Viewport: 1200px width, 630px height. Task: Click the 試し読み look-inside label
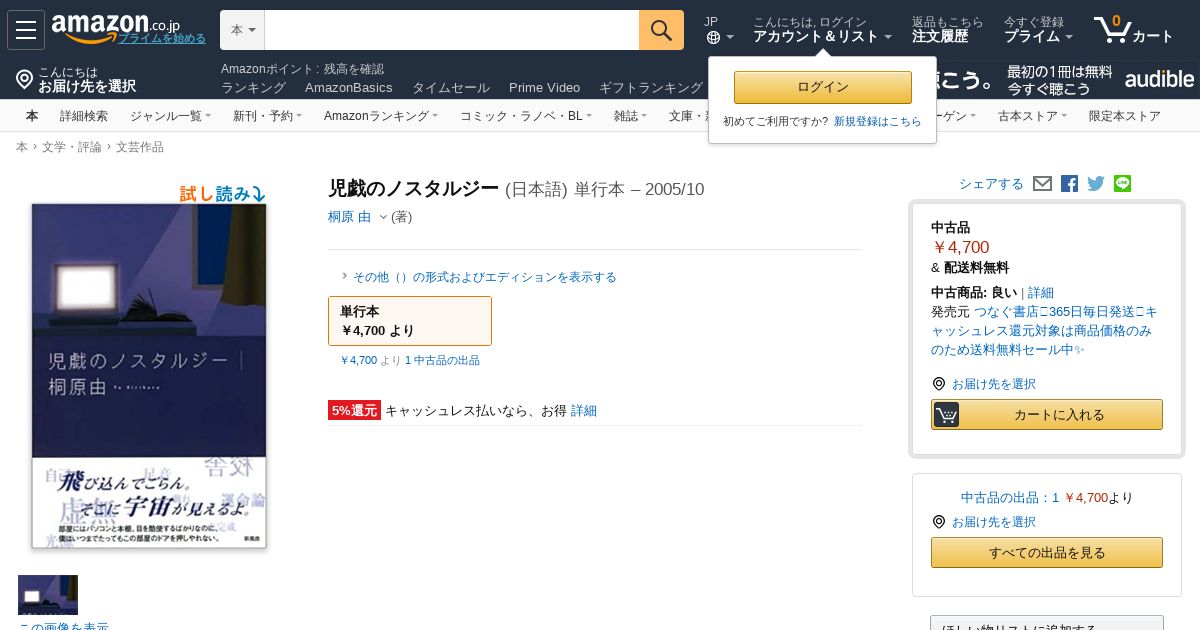click(x=222, y=194)
